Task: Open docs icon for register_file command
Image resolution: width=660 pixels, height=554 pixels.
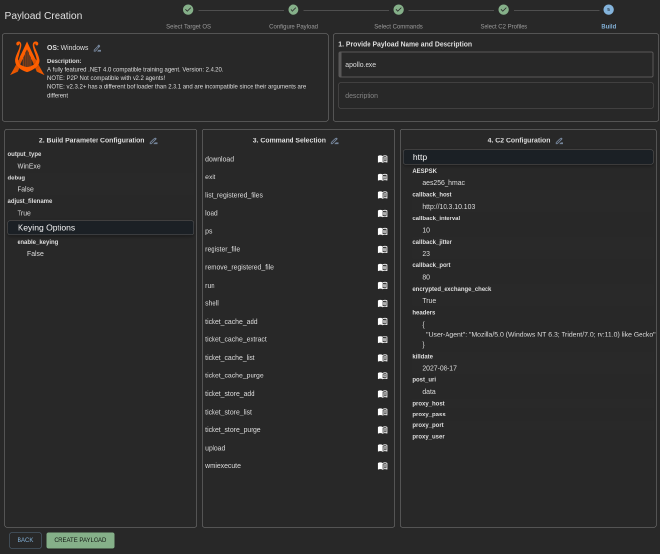Action: (382, 249)
